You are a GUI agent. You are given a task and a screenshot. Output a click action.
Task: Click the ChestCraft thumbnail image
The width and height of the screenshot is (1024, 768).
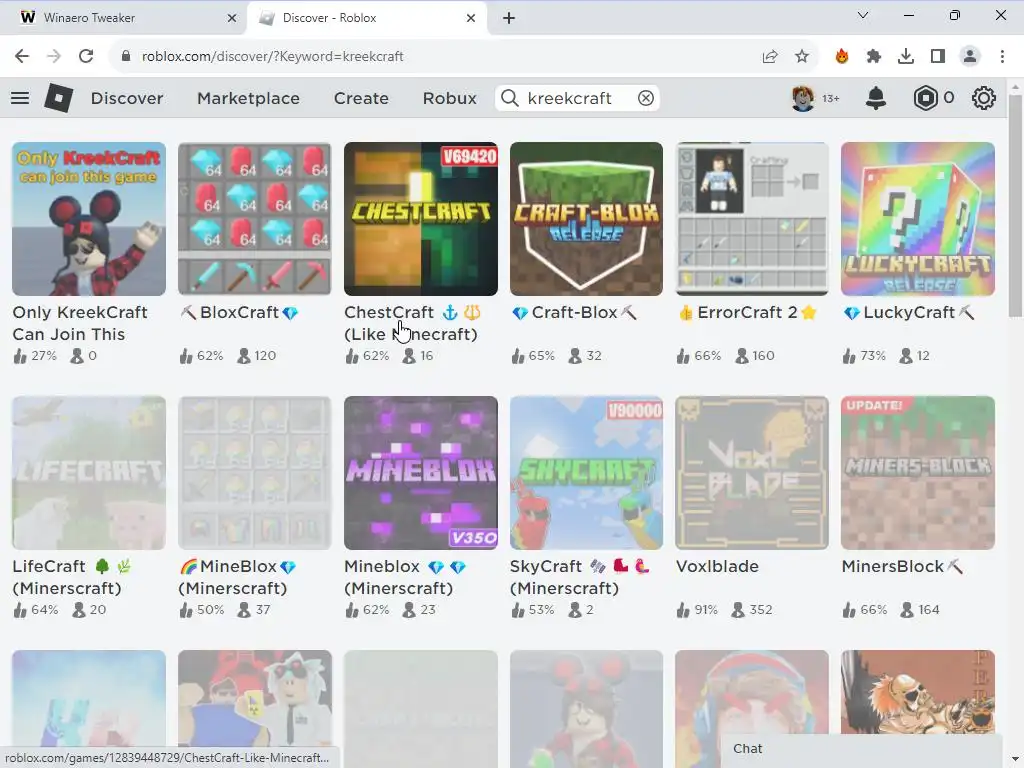coord(421,219)
